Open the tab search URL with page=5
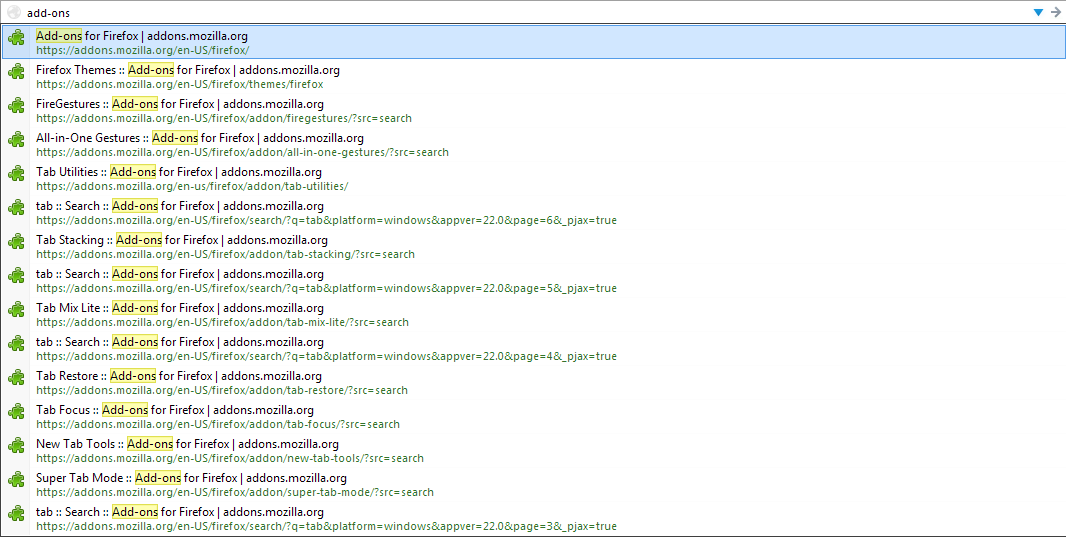Screen dimensions: 1066x537 pos(326,288)
